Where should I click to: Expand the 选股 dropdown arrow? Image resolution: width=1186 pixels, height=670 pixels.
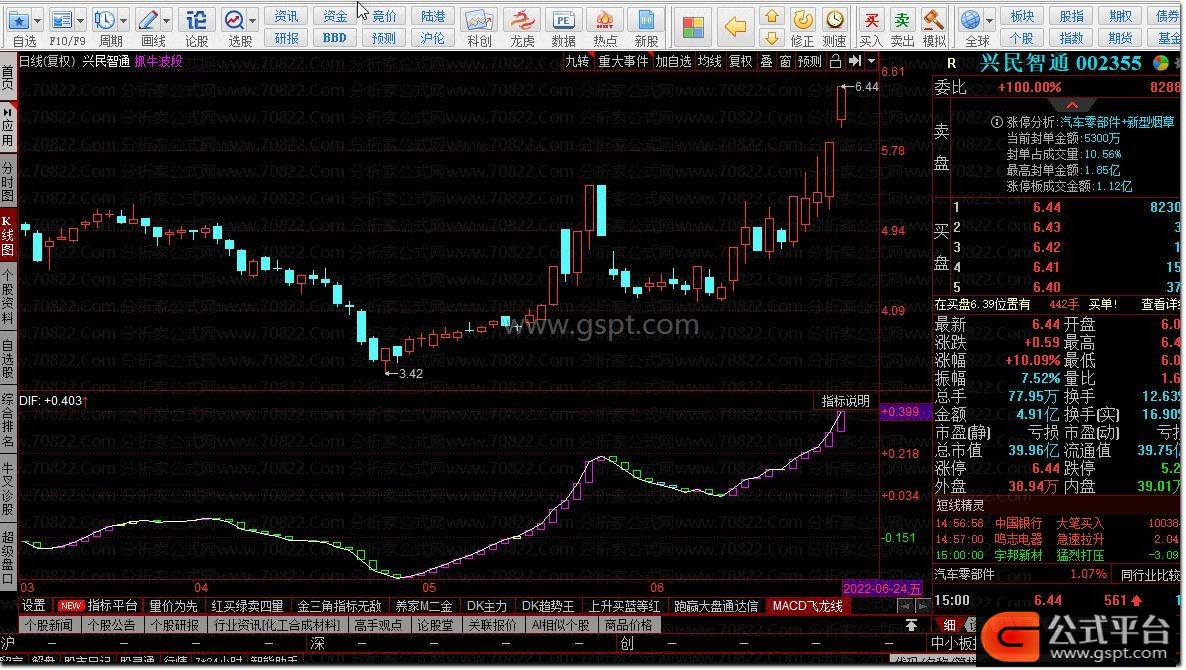coord(253,20)
